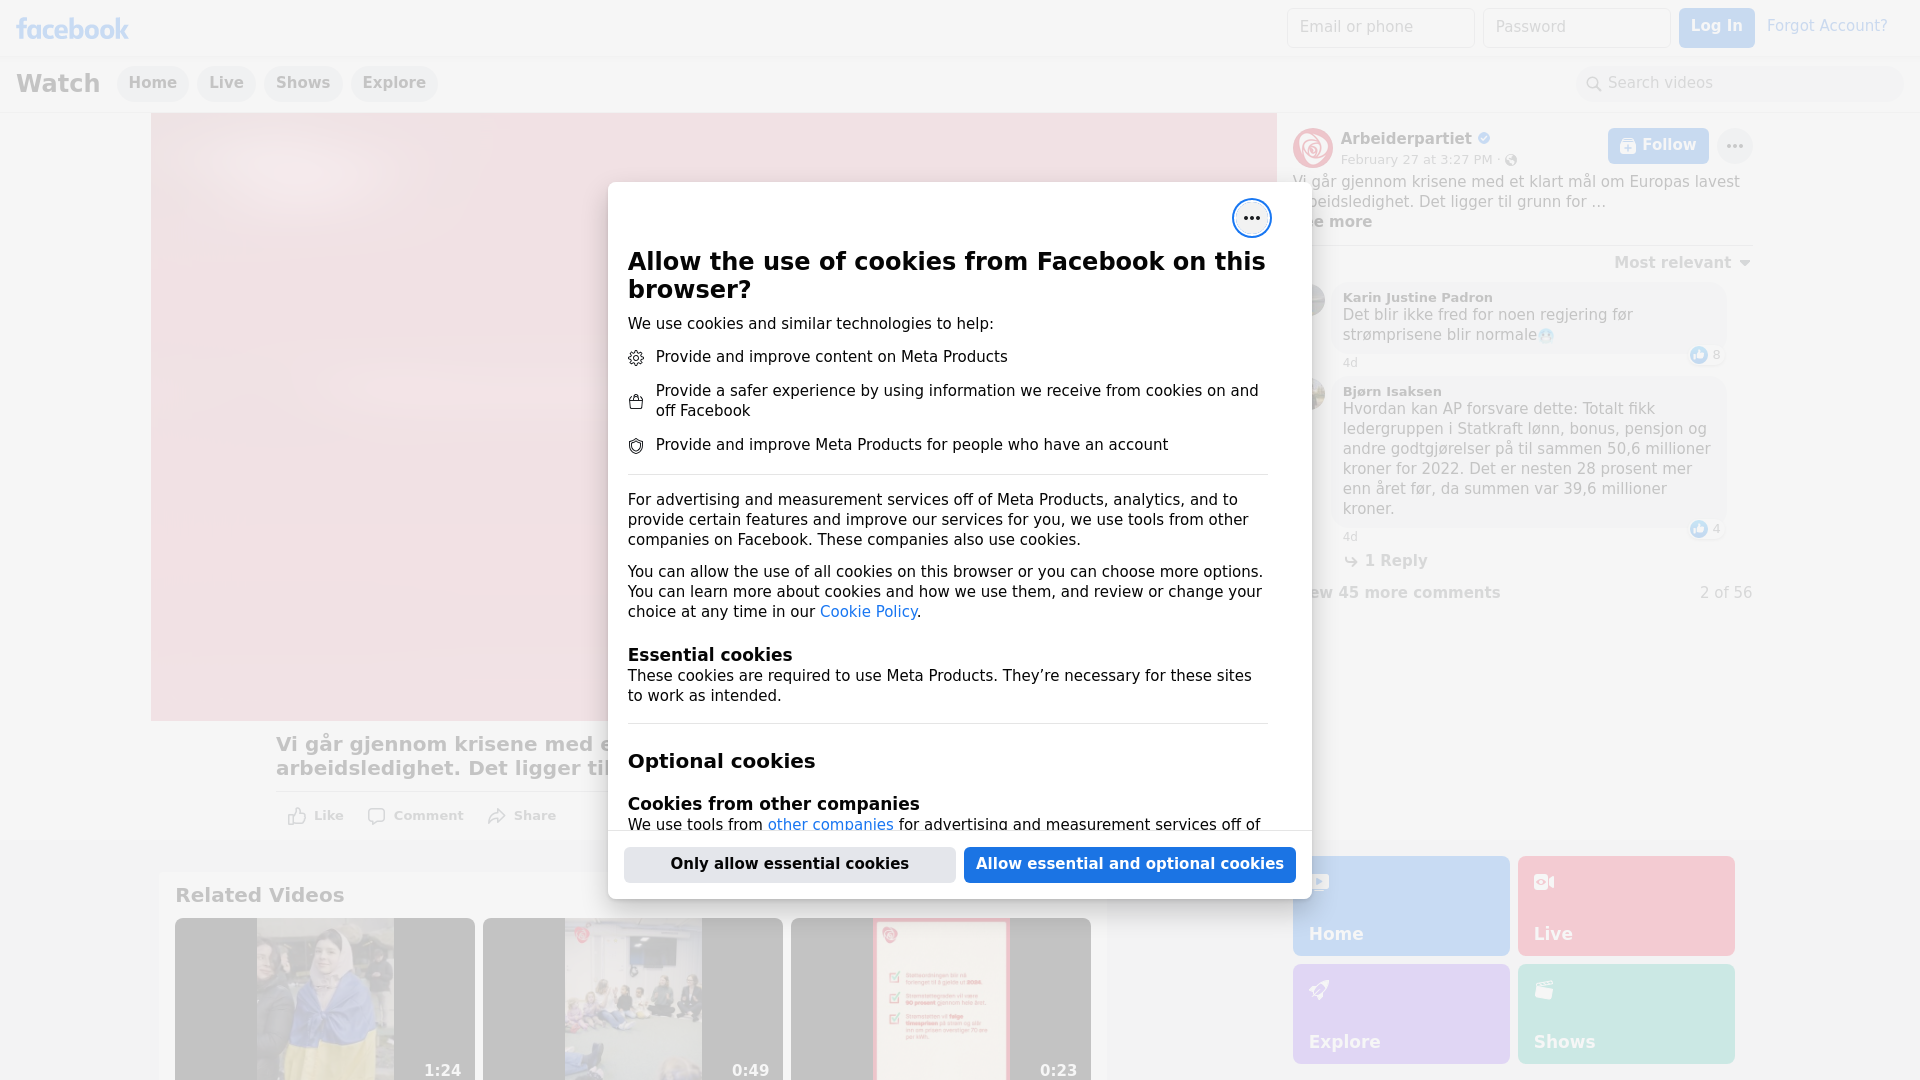Click the thumbs-up Like icon below video
The image size is (1920, 1080).
point(297,816)
